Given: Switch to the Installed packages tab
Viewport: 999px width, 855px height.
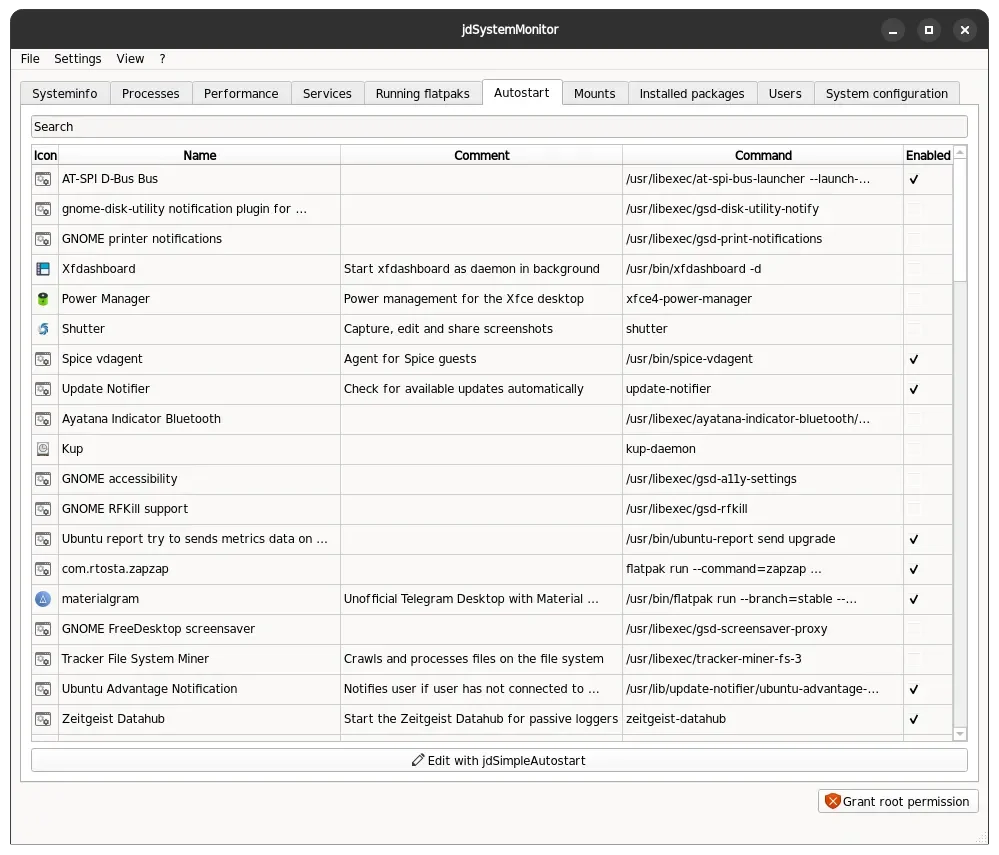Looking at the screenshot, I should [x=692, y=94].
